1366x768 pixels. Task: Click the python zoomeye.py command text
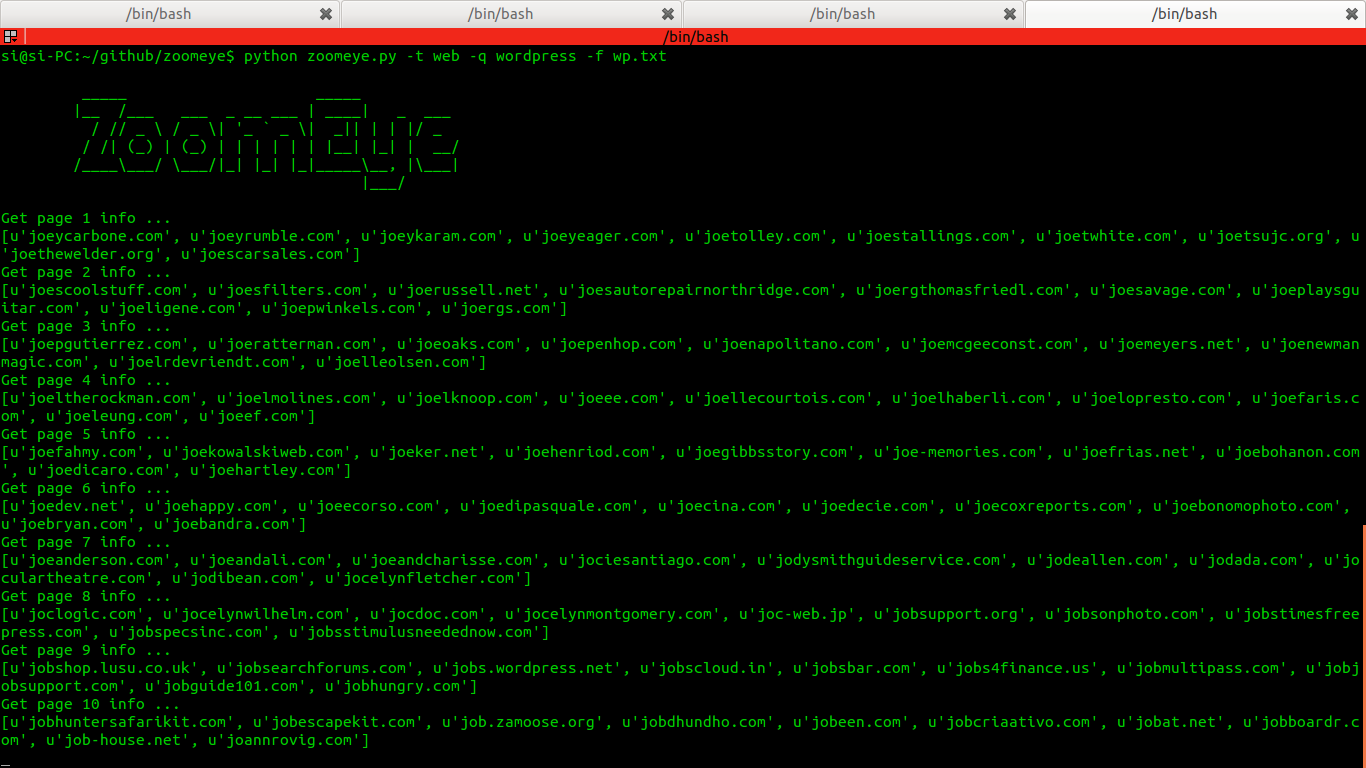pos(455,56)
